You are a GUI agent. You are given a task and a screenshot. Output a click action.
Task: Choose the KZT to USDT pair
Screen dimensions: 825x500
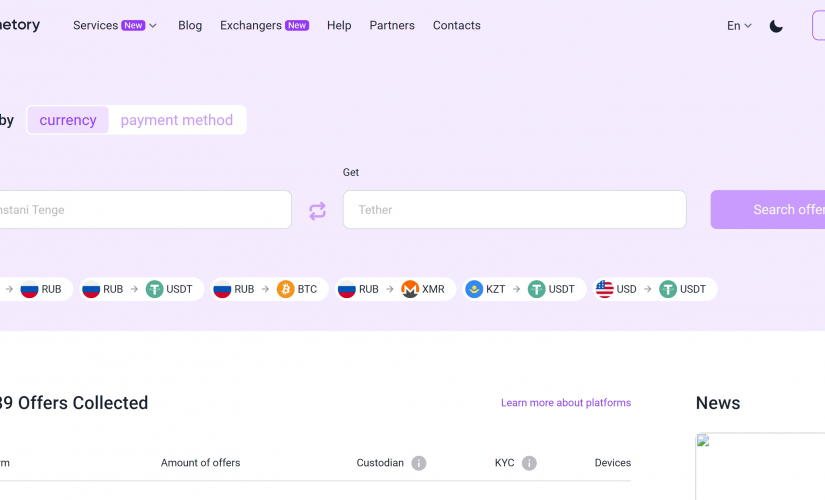tap(524, 289)
